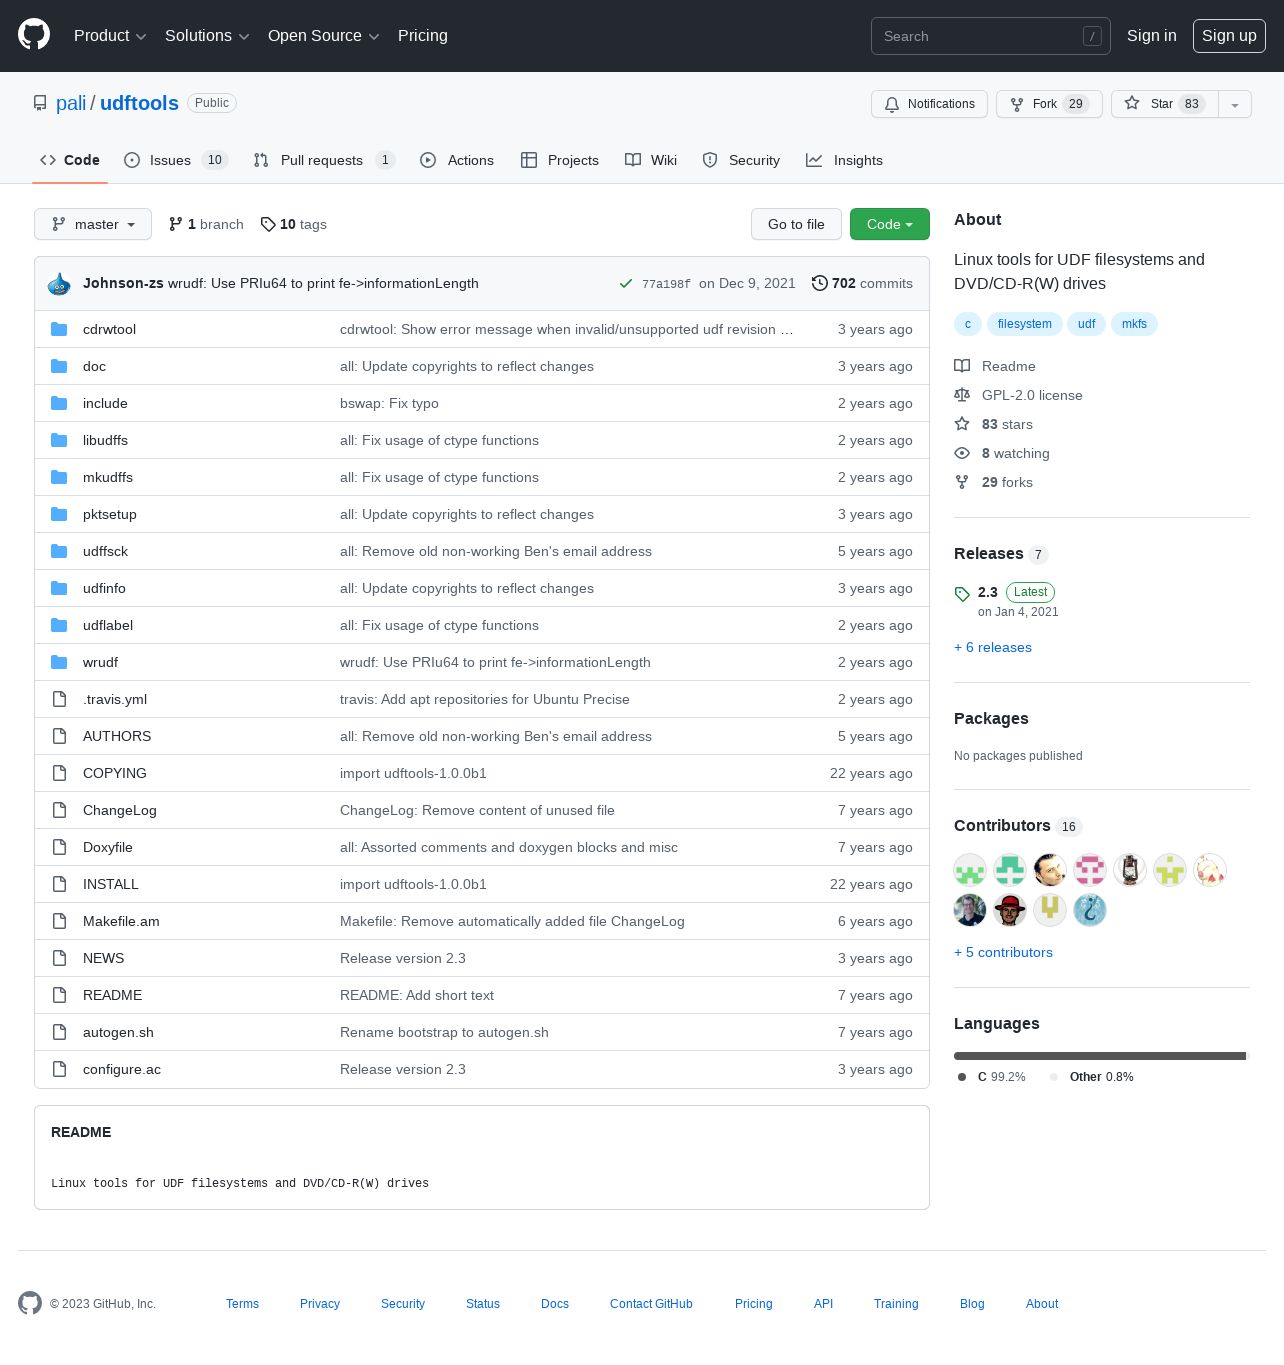Viewport: 1284px width, 1365px height.
Task: Open the Product dropdown menu
Action: coord(110,35)
